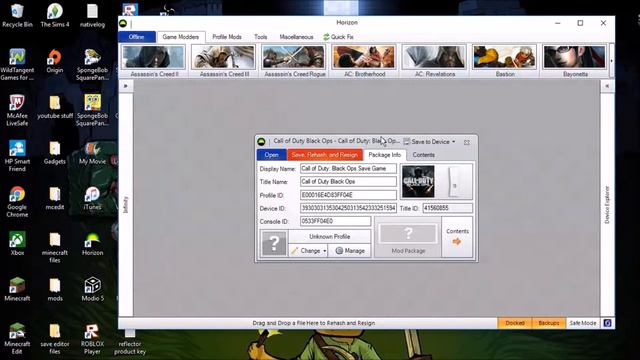Click Save, Rehash, and Resign button
Image resolution: width=640 pixels, height=360 pixels.
(x=324, y=155)
